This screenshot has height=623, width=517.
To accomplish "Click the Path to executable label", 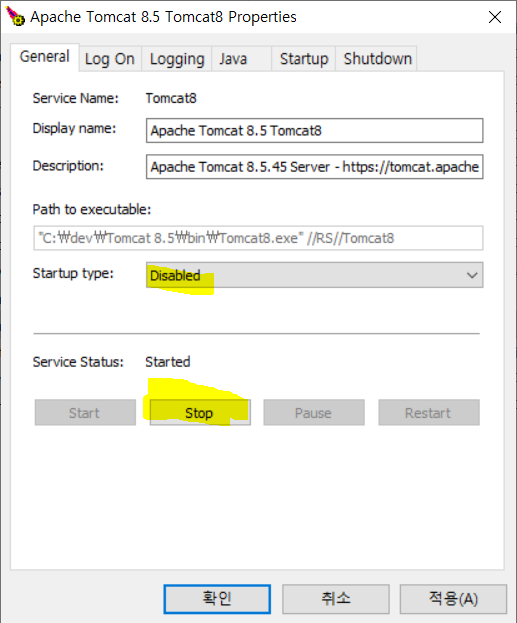I will point(92,209).
